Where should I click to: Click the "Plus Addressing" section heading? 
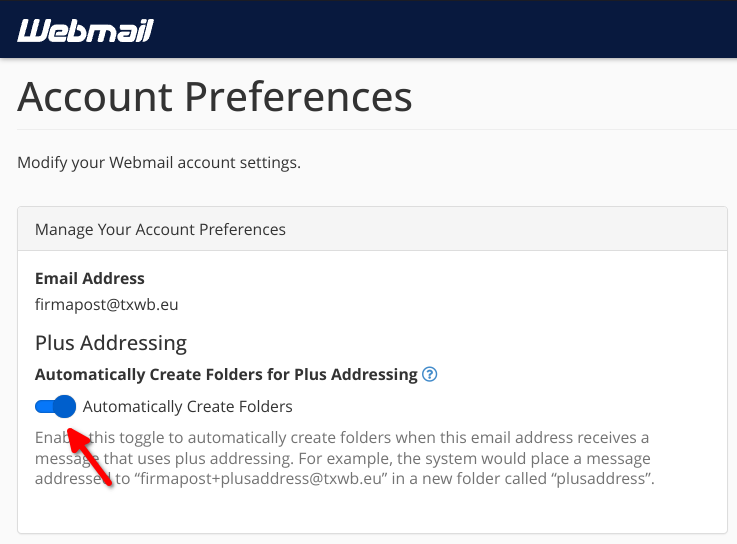[111, 343]
